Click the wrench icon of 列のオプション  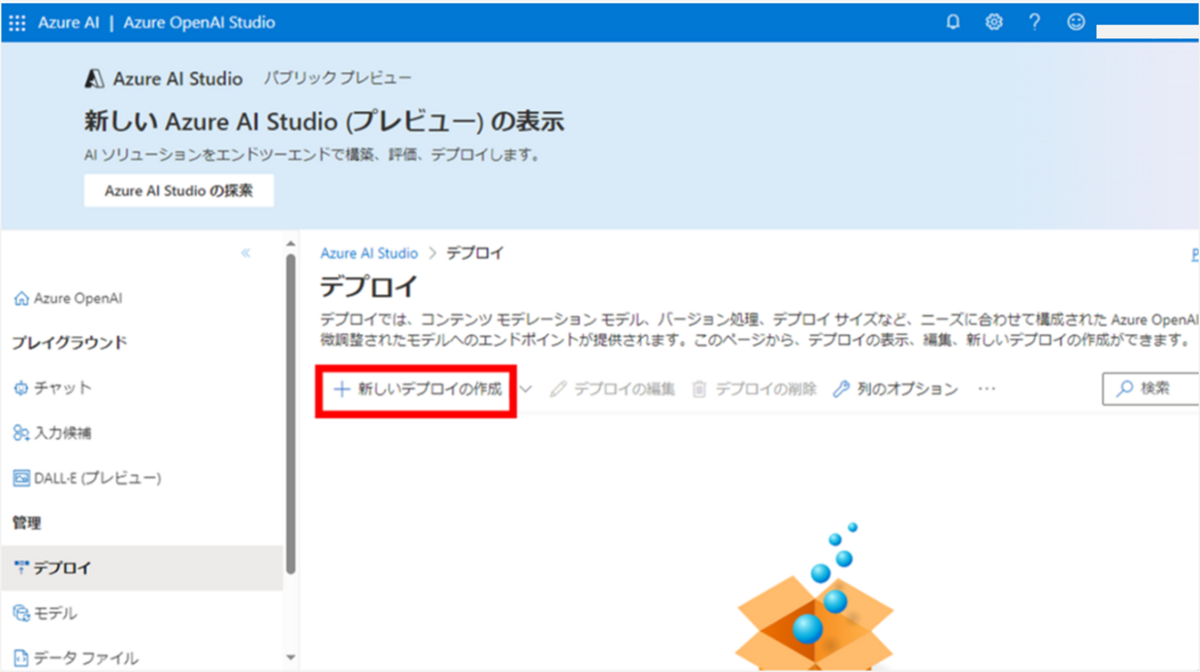(x=841, y=389)
